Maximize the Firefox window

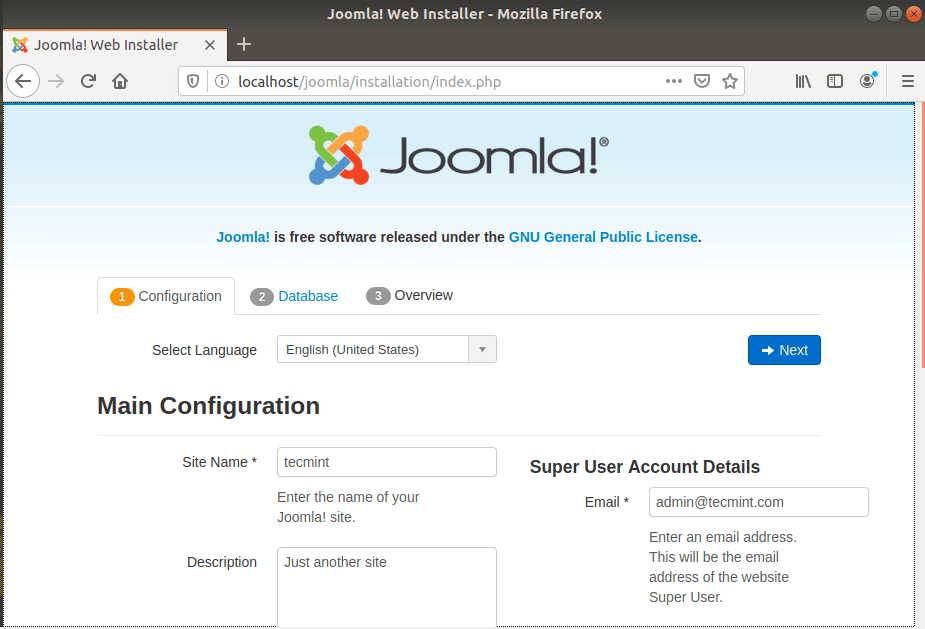pyautogui.click(x=894, y=14)
